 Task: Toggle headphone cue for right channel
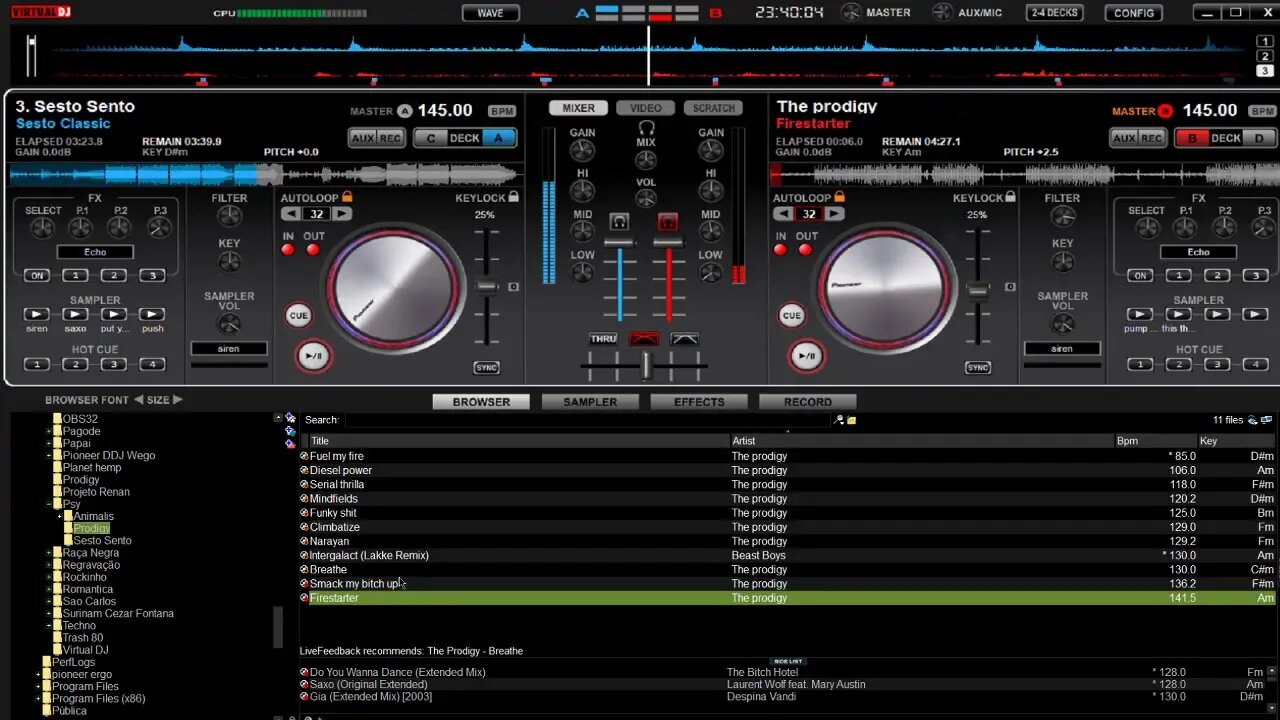pyautogui.click(x=668, y=222)
